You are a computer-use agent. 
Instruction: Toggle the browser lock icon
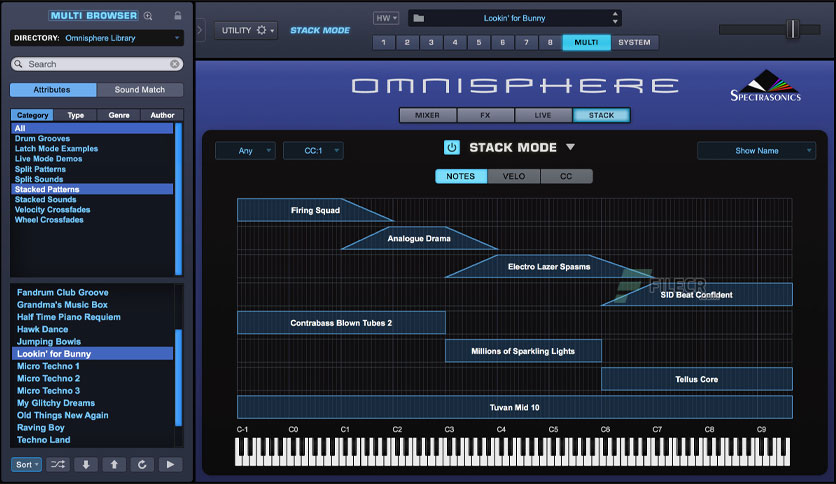178,15
